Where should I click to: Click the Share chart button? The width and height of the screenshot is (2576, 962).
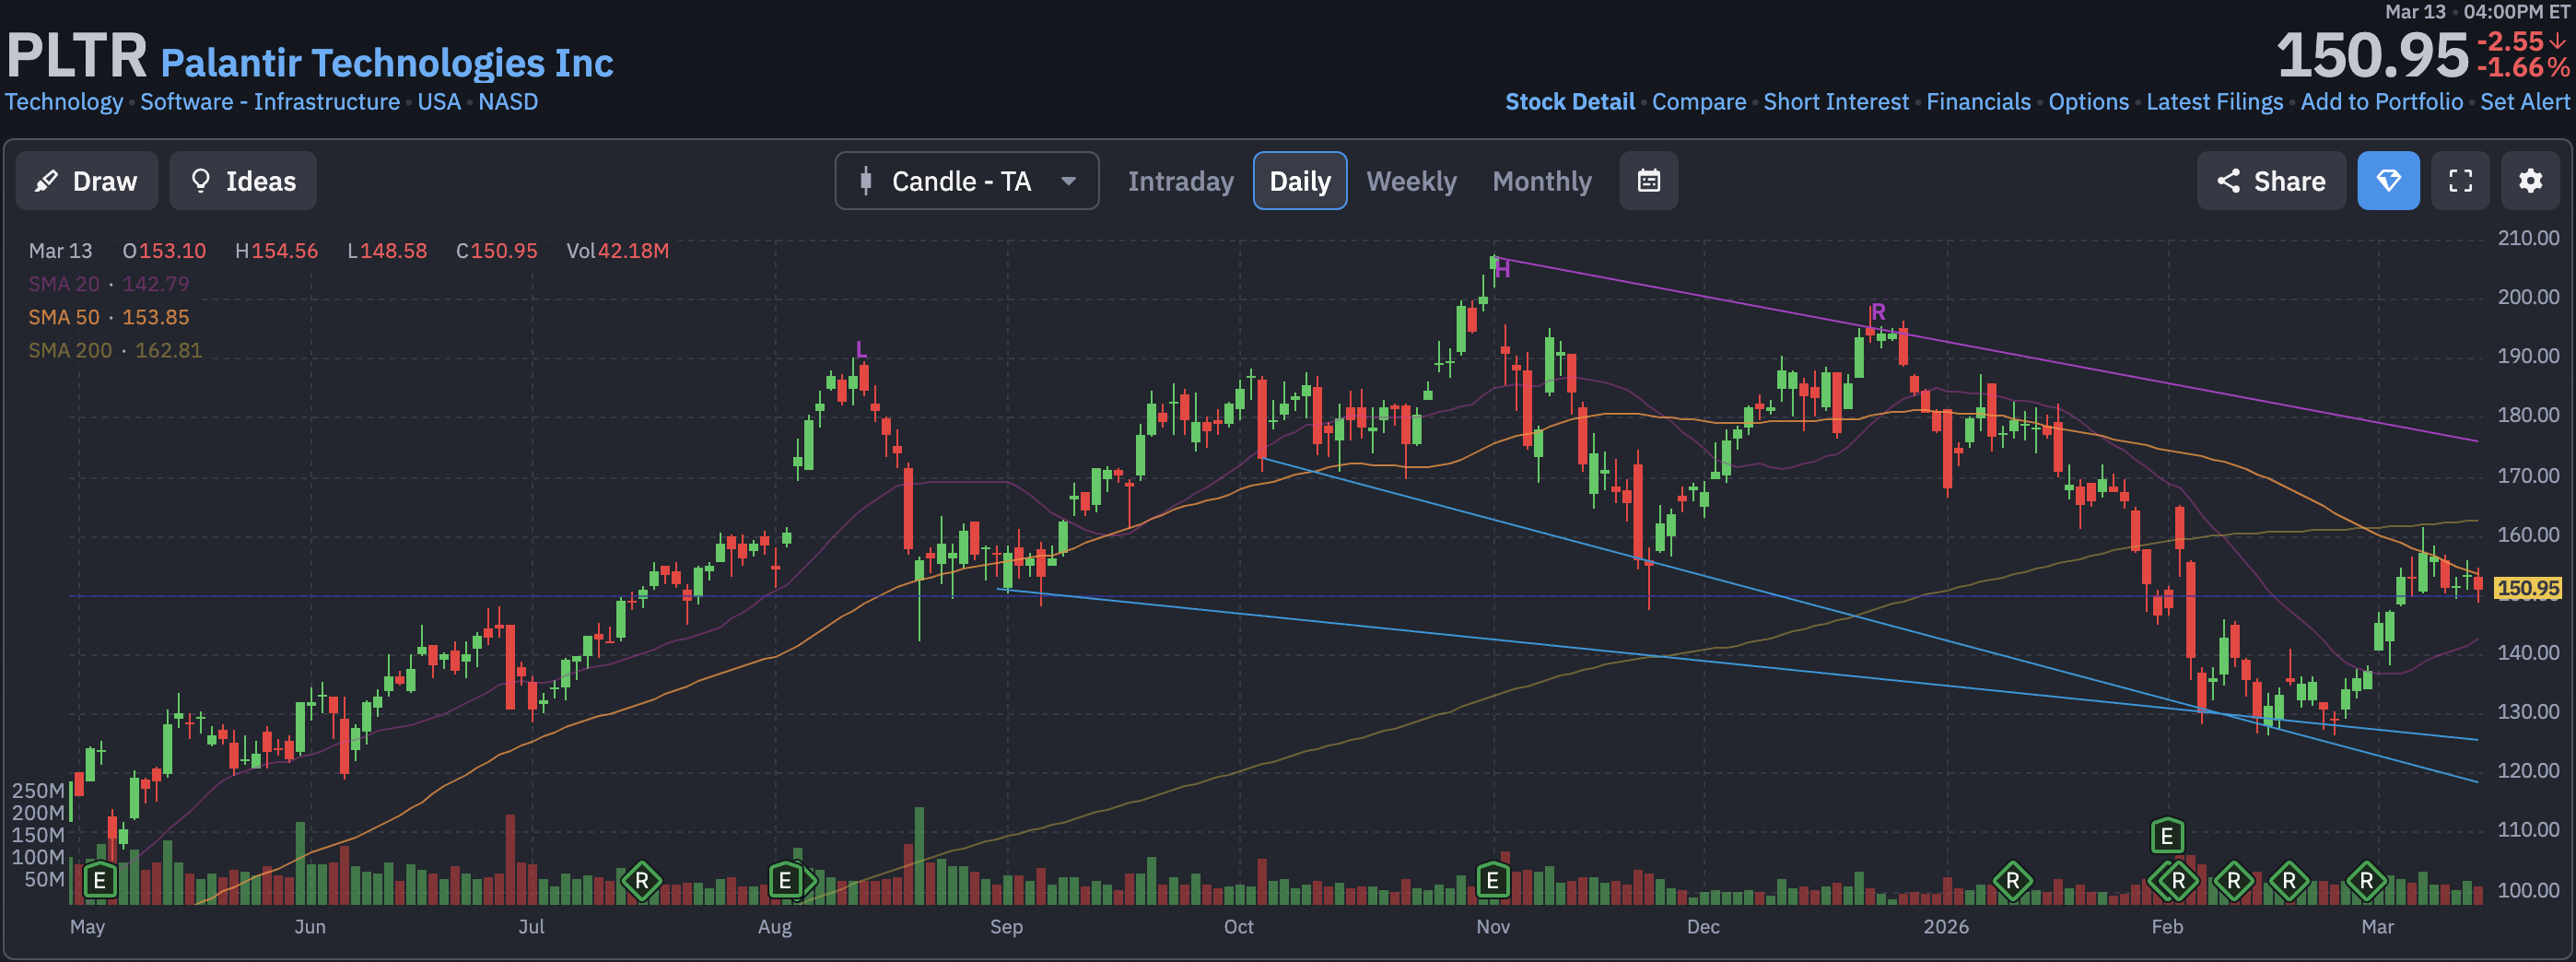[x=2270, y=181]
